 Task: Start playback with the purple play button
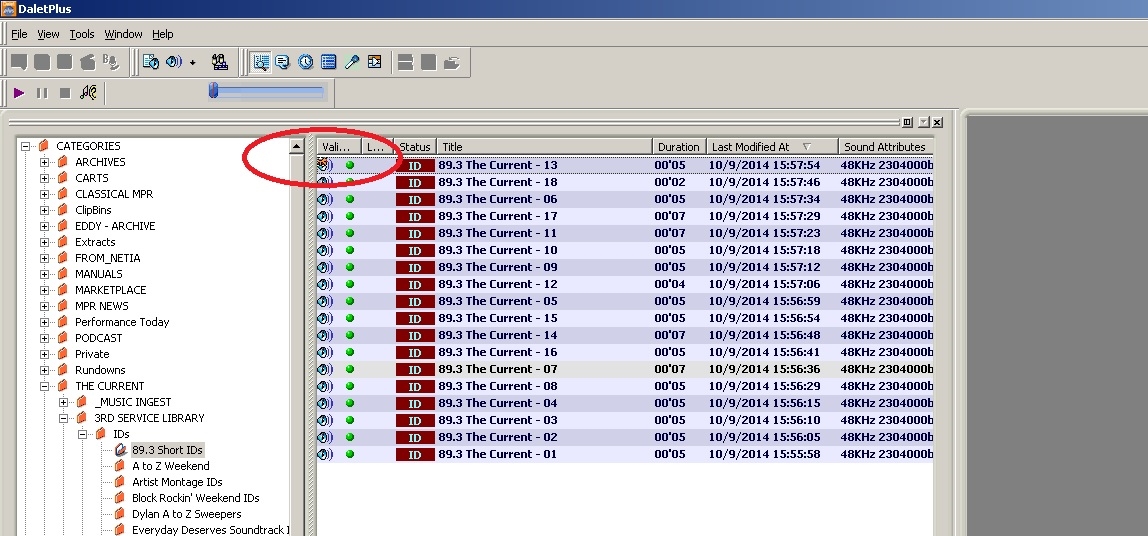tap(19, 93)
